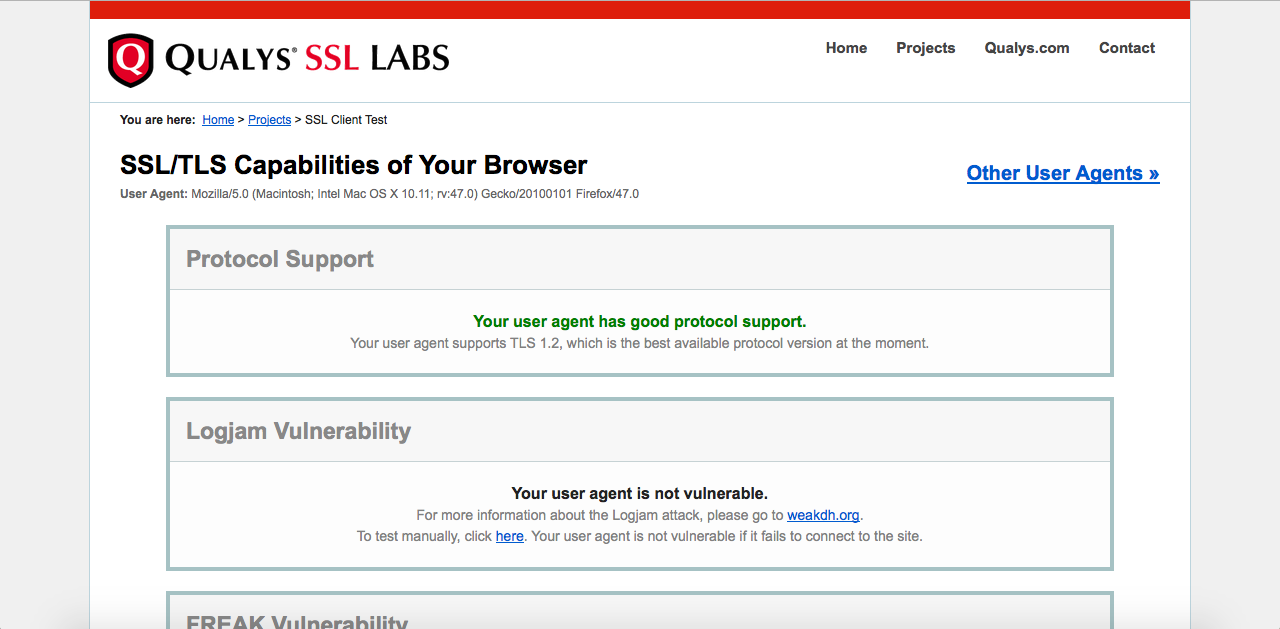Click the 'here' manual test link
Image resolution: width=1280 pixels, height=629 pixels.
[x=510, y=536]
